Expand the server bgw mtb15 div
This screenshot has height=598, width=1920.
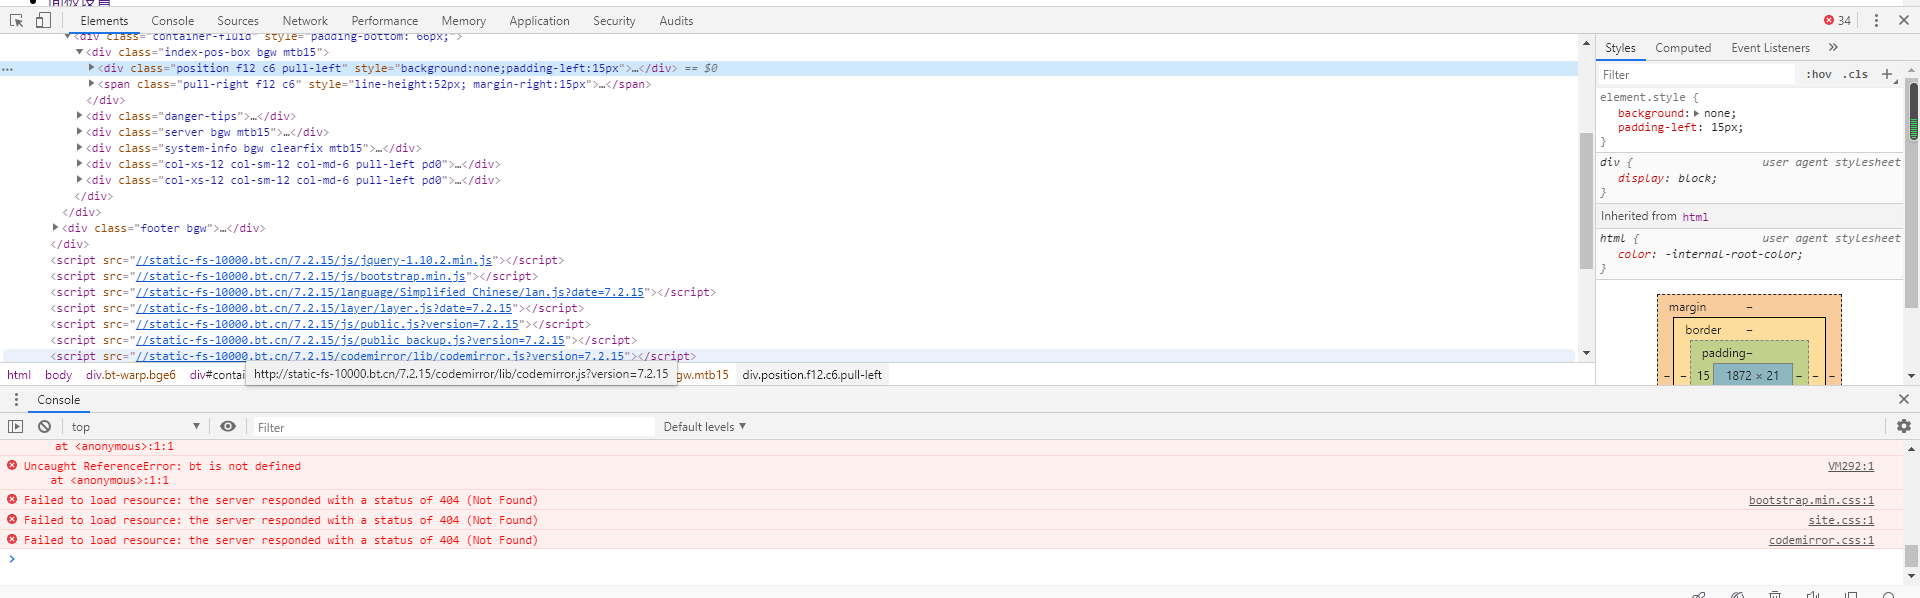click(80, 132)
